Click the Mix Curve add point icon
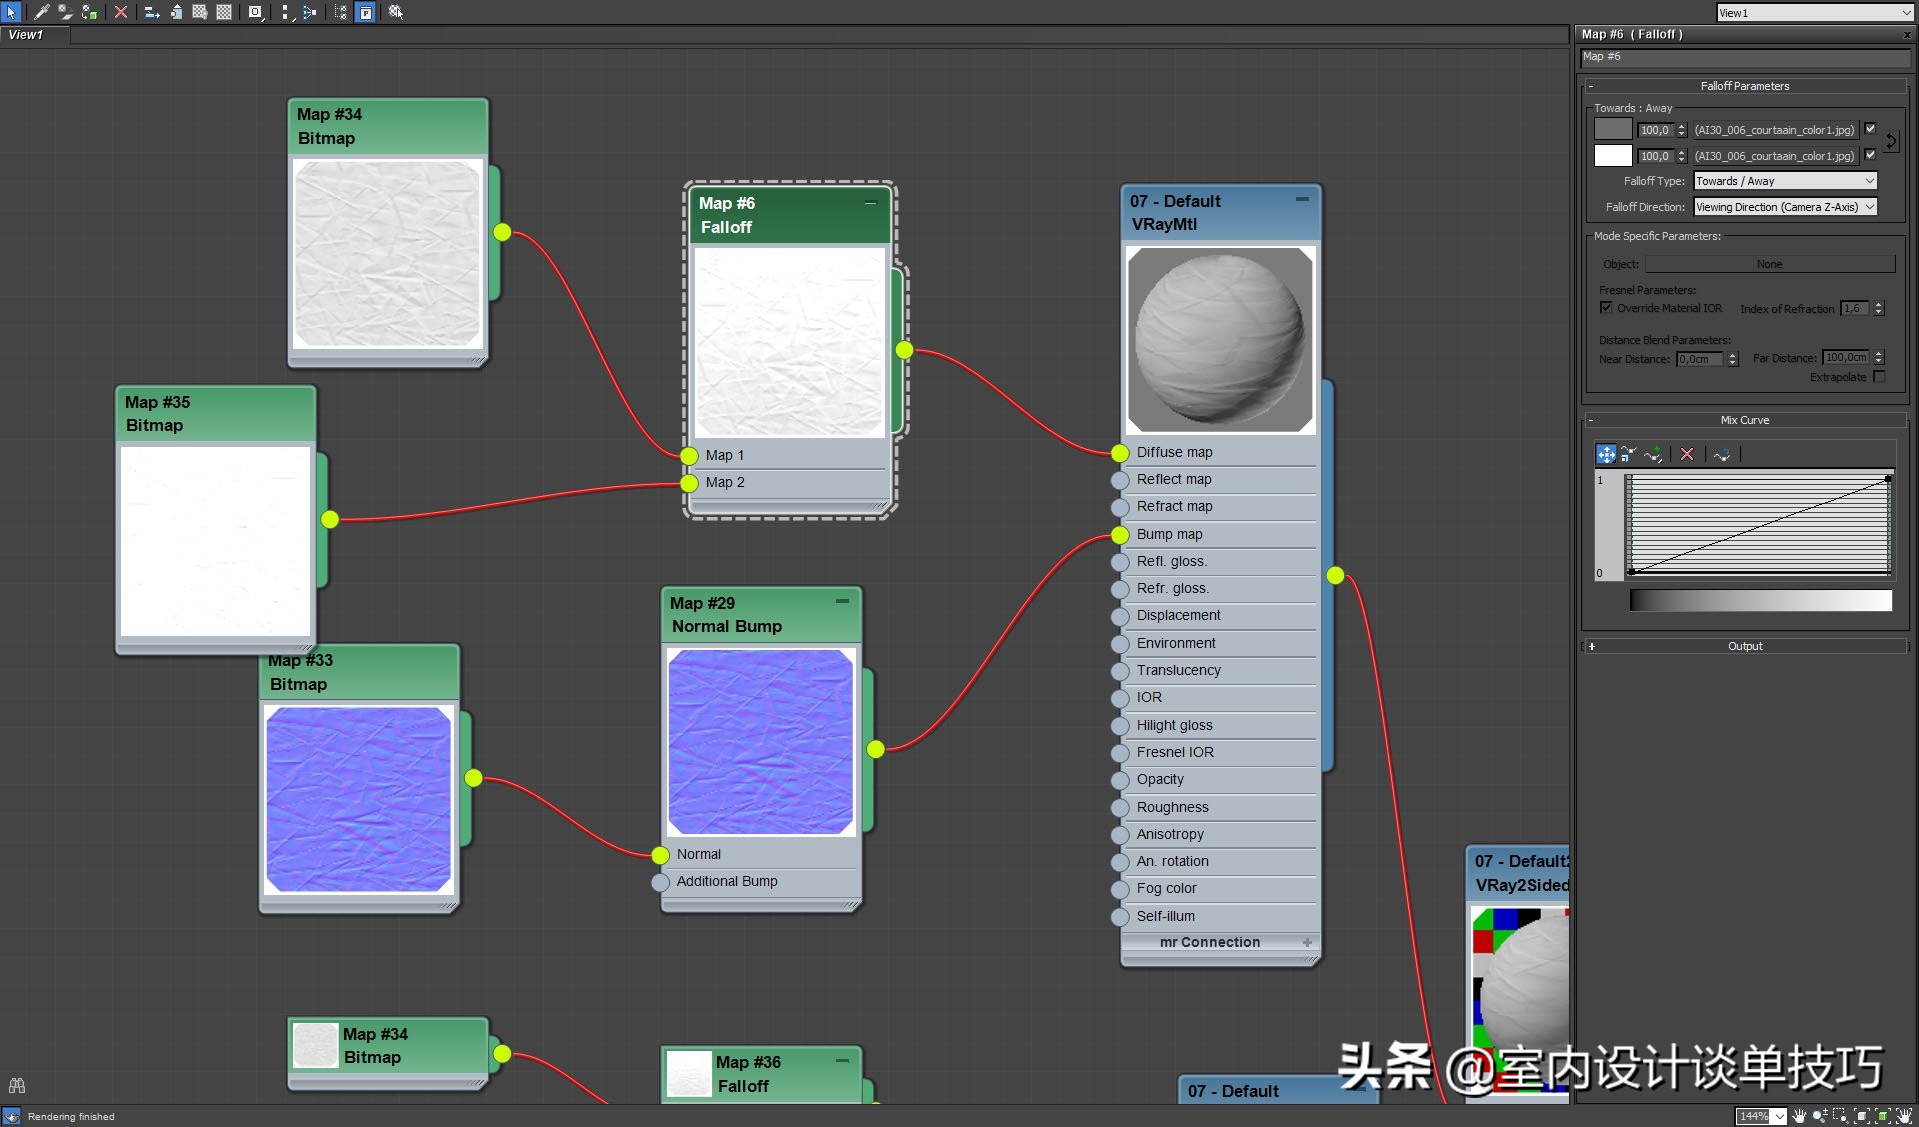The width and height of the screenshot is (1919, 1127). tap(1653, 454)
